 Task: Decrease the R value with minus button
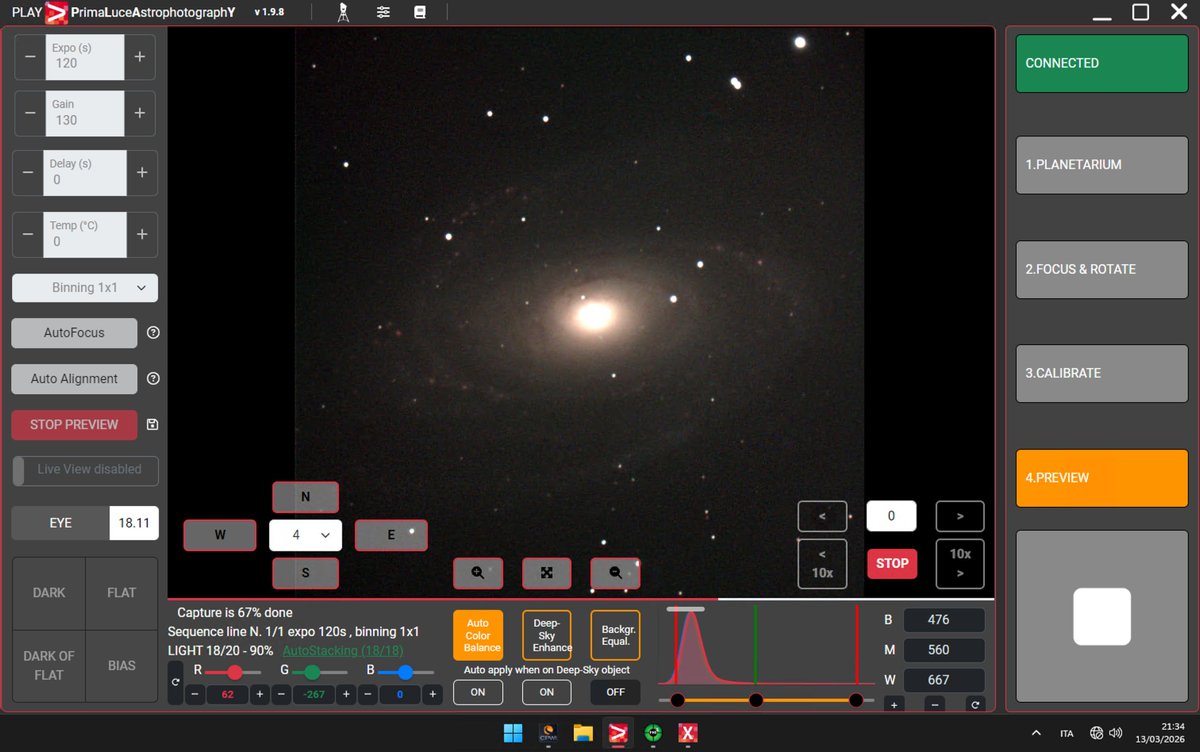(x=196, y=694)
